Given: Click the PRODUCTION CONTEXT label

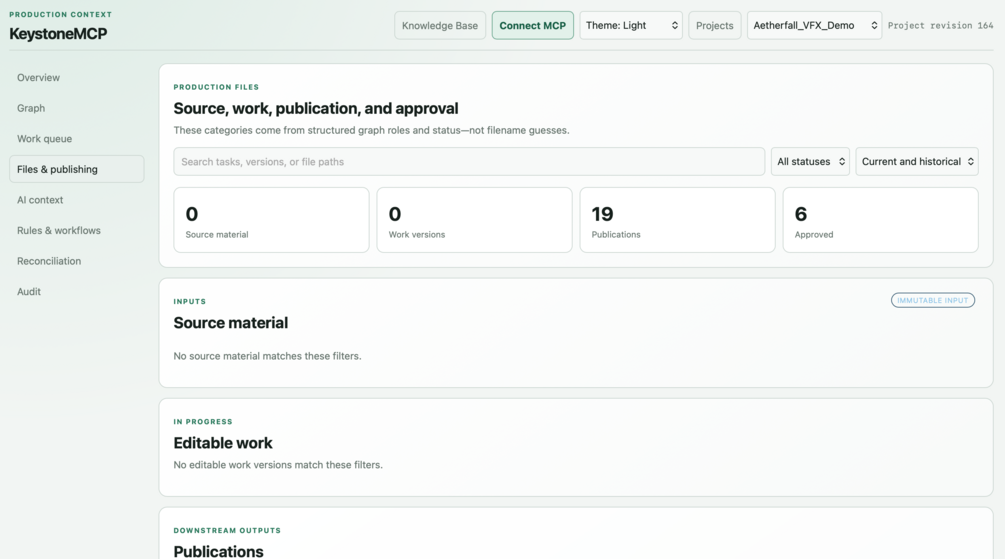Looking at the screenshot, I should (60, 14).
